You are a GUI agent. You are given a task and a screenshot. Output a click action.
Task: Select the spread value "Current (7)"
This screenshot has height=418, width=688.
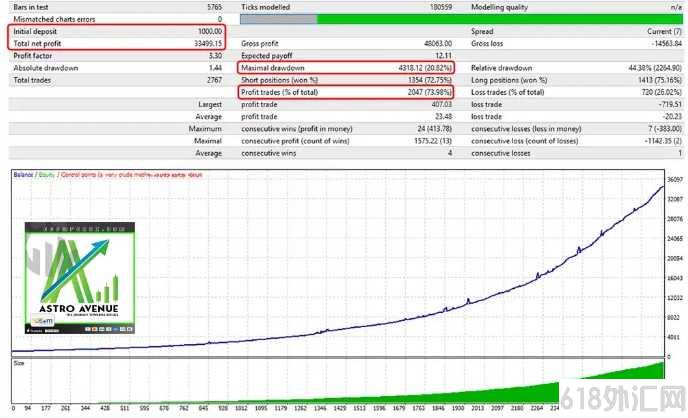coord(664,32)
